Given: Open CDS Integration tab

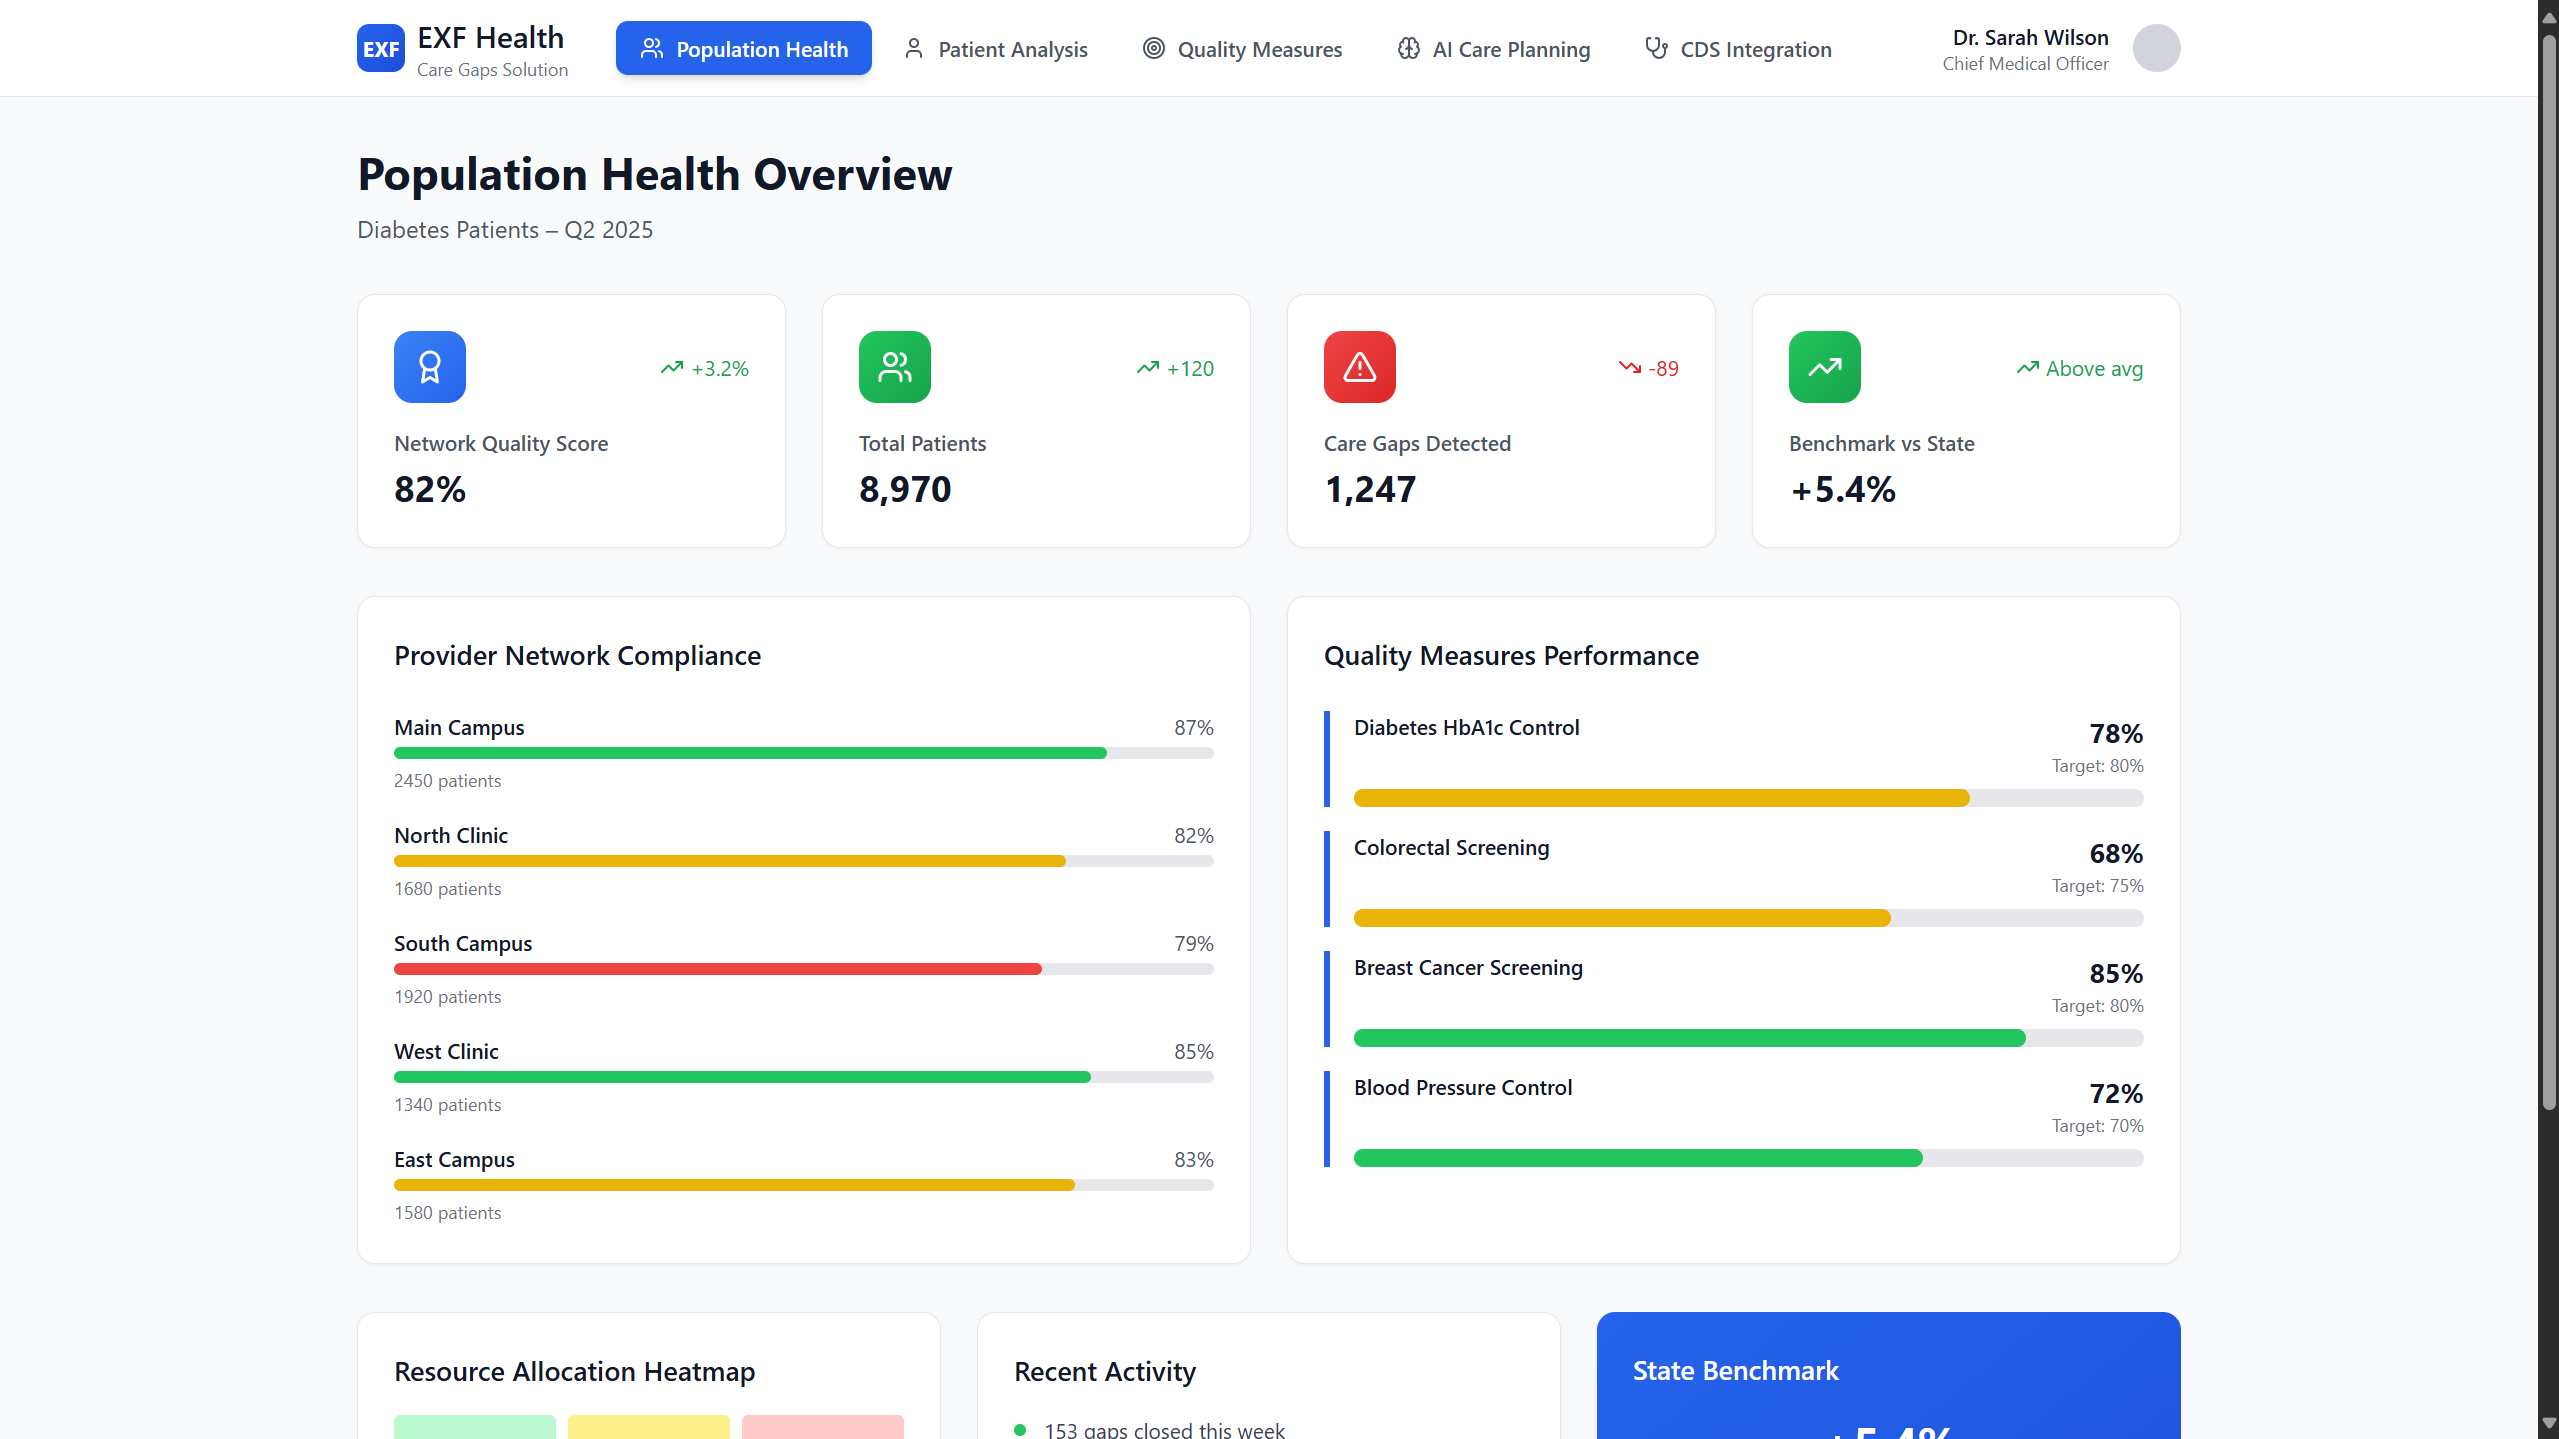Looking at the screenshot, I should click(x=1738, y=48).
